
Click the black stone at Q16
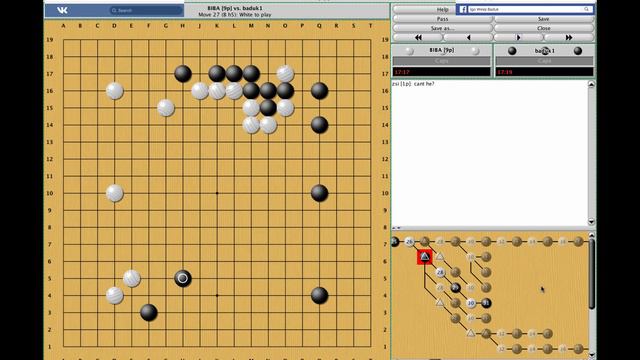point(319,91)
